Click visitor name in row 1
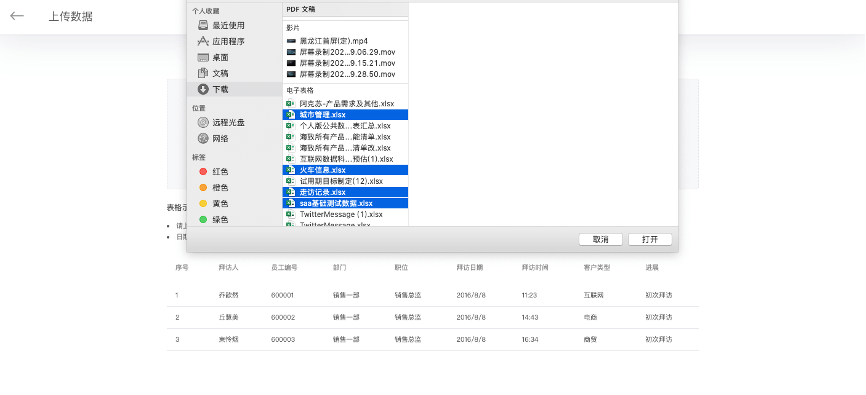 click(229, 295)
